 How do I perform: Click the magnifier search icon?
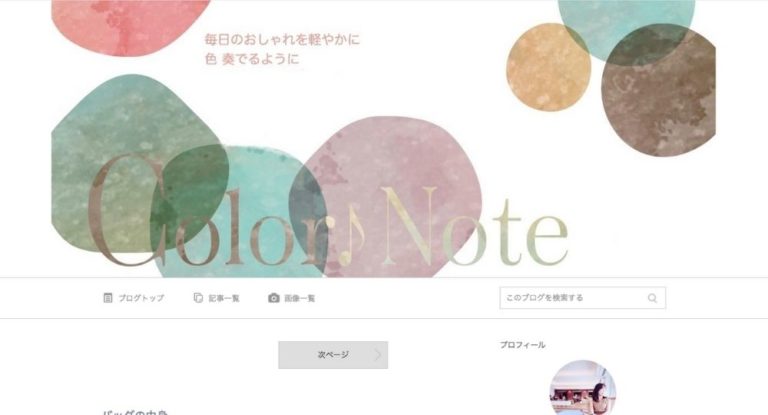(652, 298)
